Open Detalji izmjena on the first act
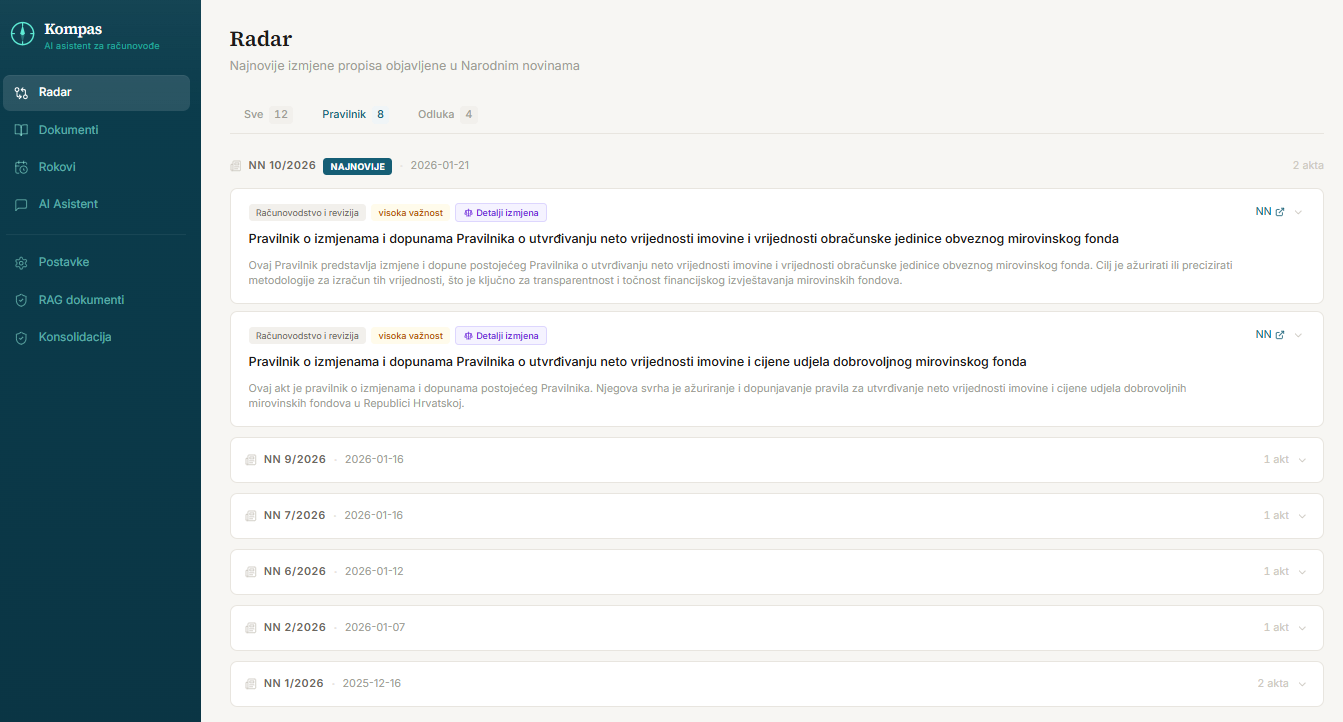The height and width of the screenshot is (722, 1343). [x=501, y=212]
